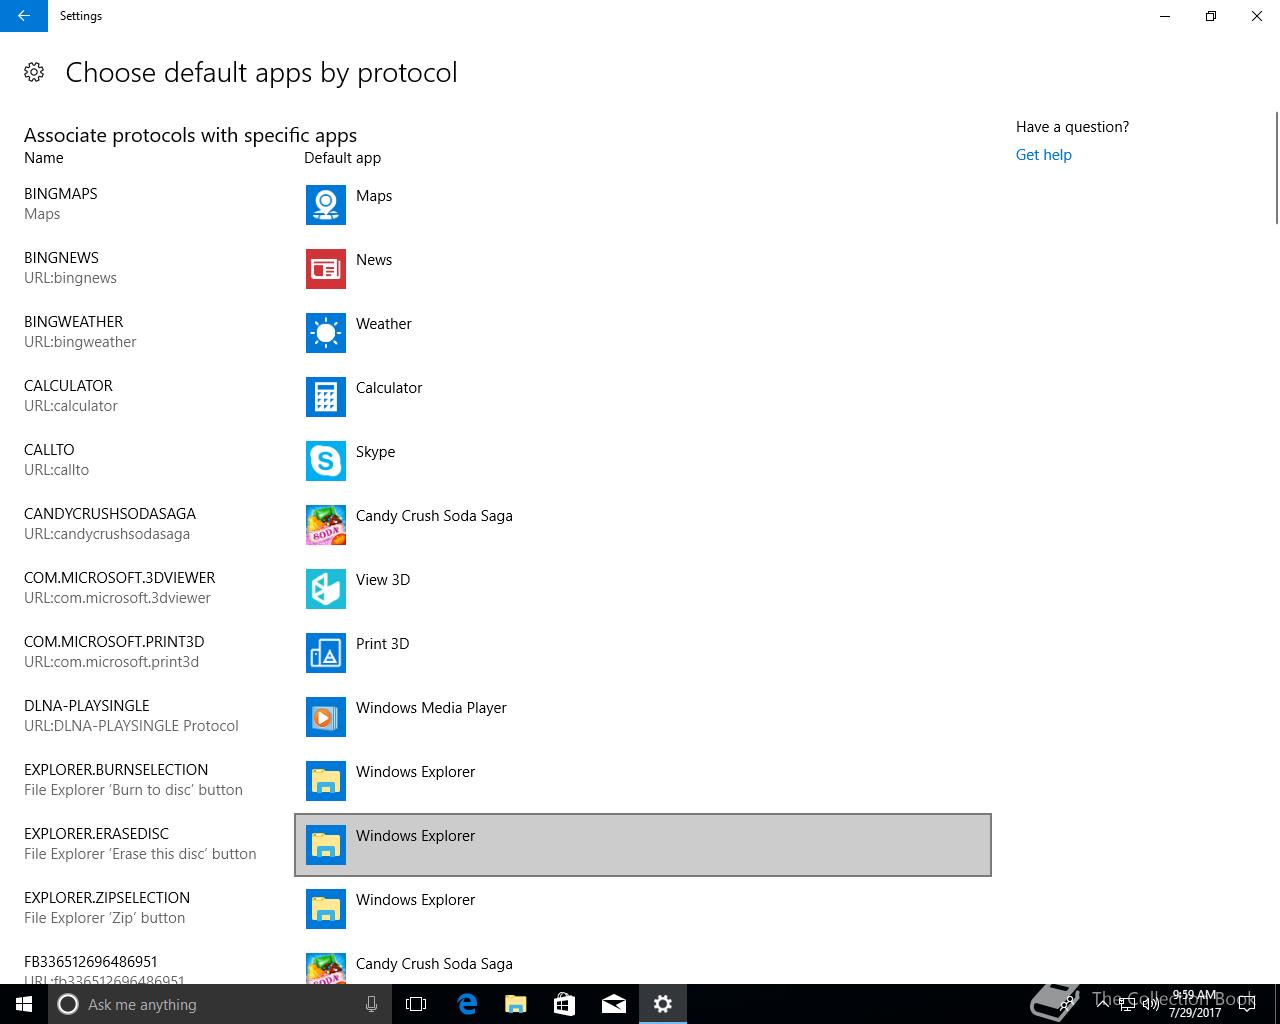The height and width of the screenshot is (1024, 1280).
Task: Click the Weather app icon for BINGWEATHER
Action: click(x=326, y=333)
